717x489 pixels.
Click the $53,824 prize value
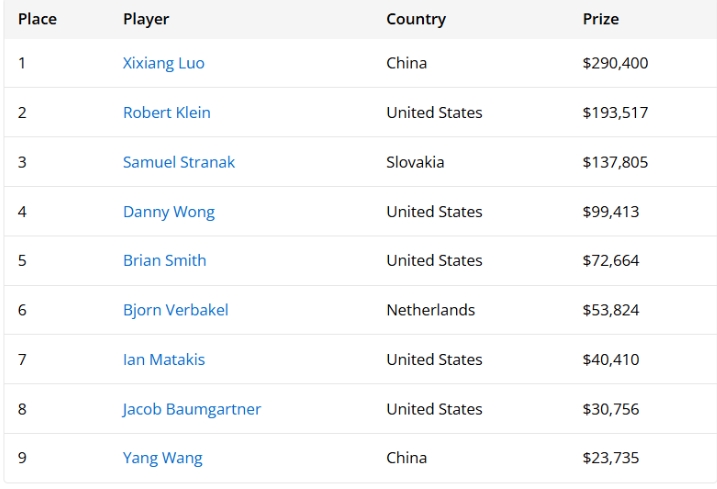pyautogui.click(x=610, y=310)
